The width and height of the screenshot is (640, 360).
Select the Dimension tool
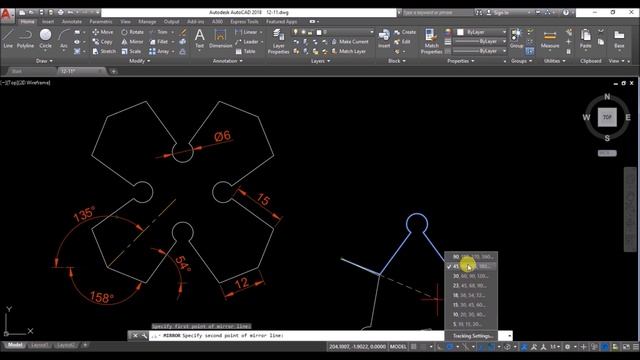click(220, 38)
